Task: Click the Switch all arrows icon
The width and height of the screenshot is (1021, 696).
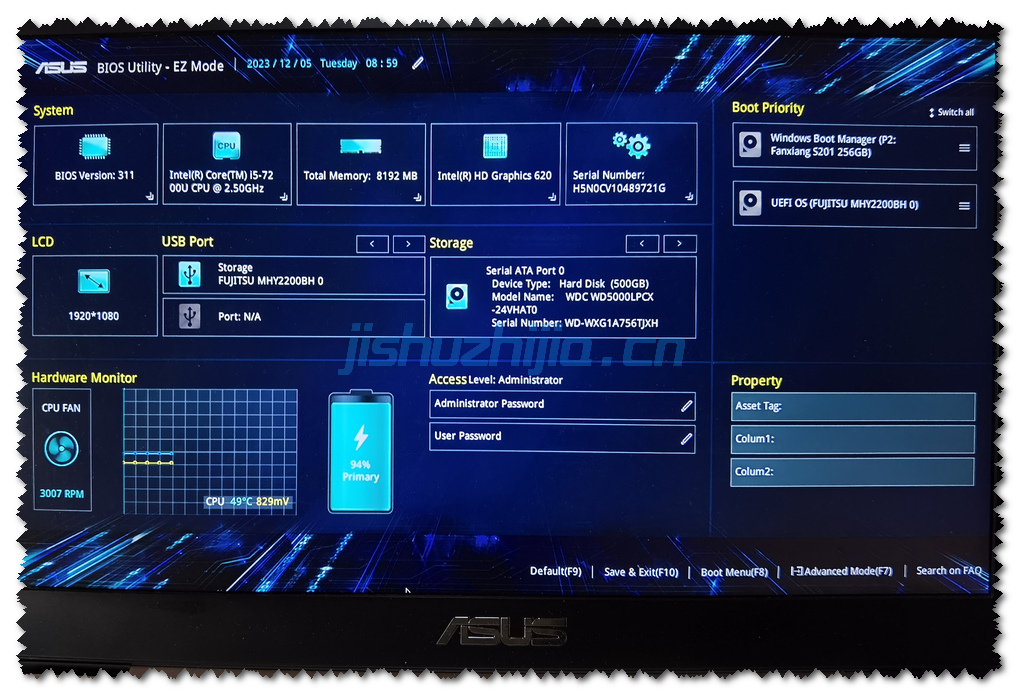Action: tap(931, 112)
